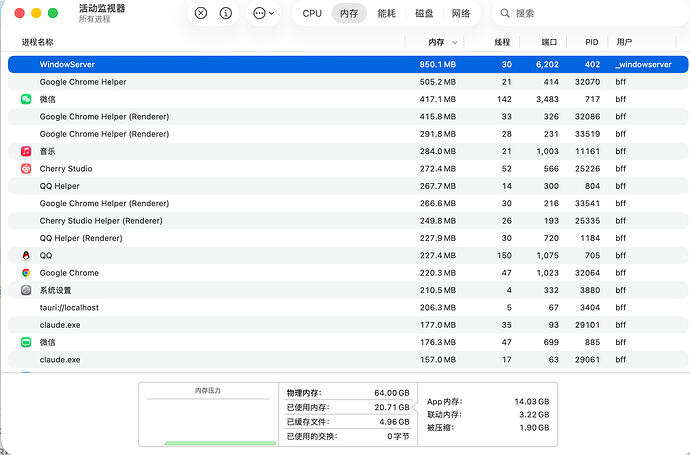Switch to the 能耗 tab
This screenshot has width=690, height=455.
(386, 14)
